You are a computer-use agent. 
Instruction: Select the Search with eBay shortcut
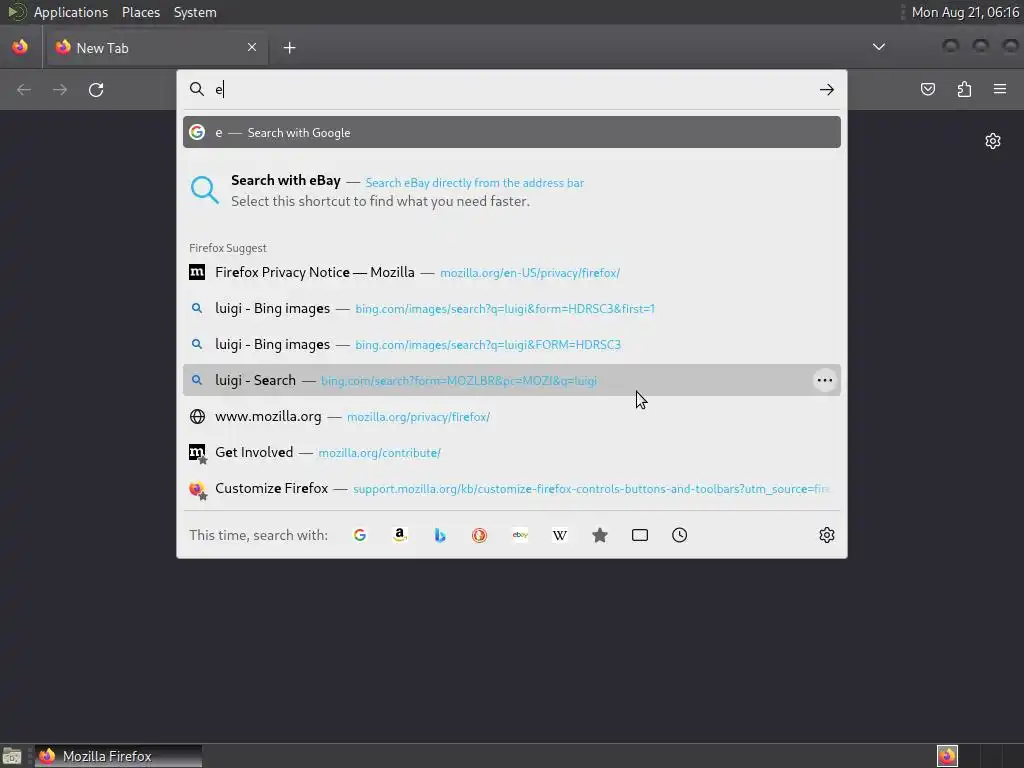(x=511, y=190)
